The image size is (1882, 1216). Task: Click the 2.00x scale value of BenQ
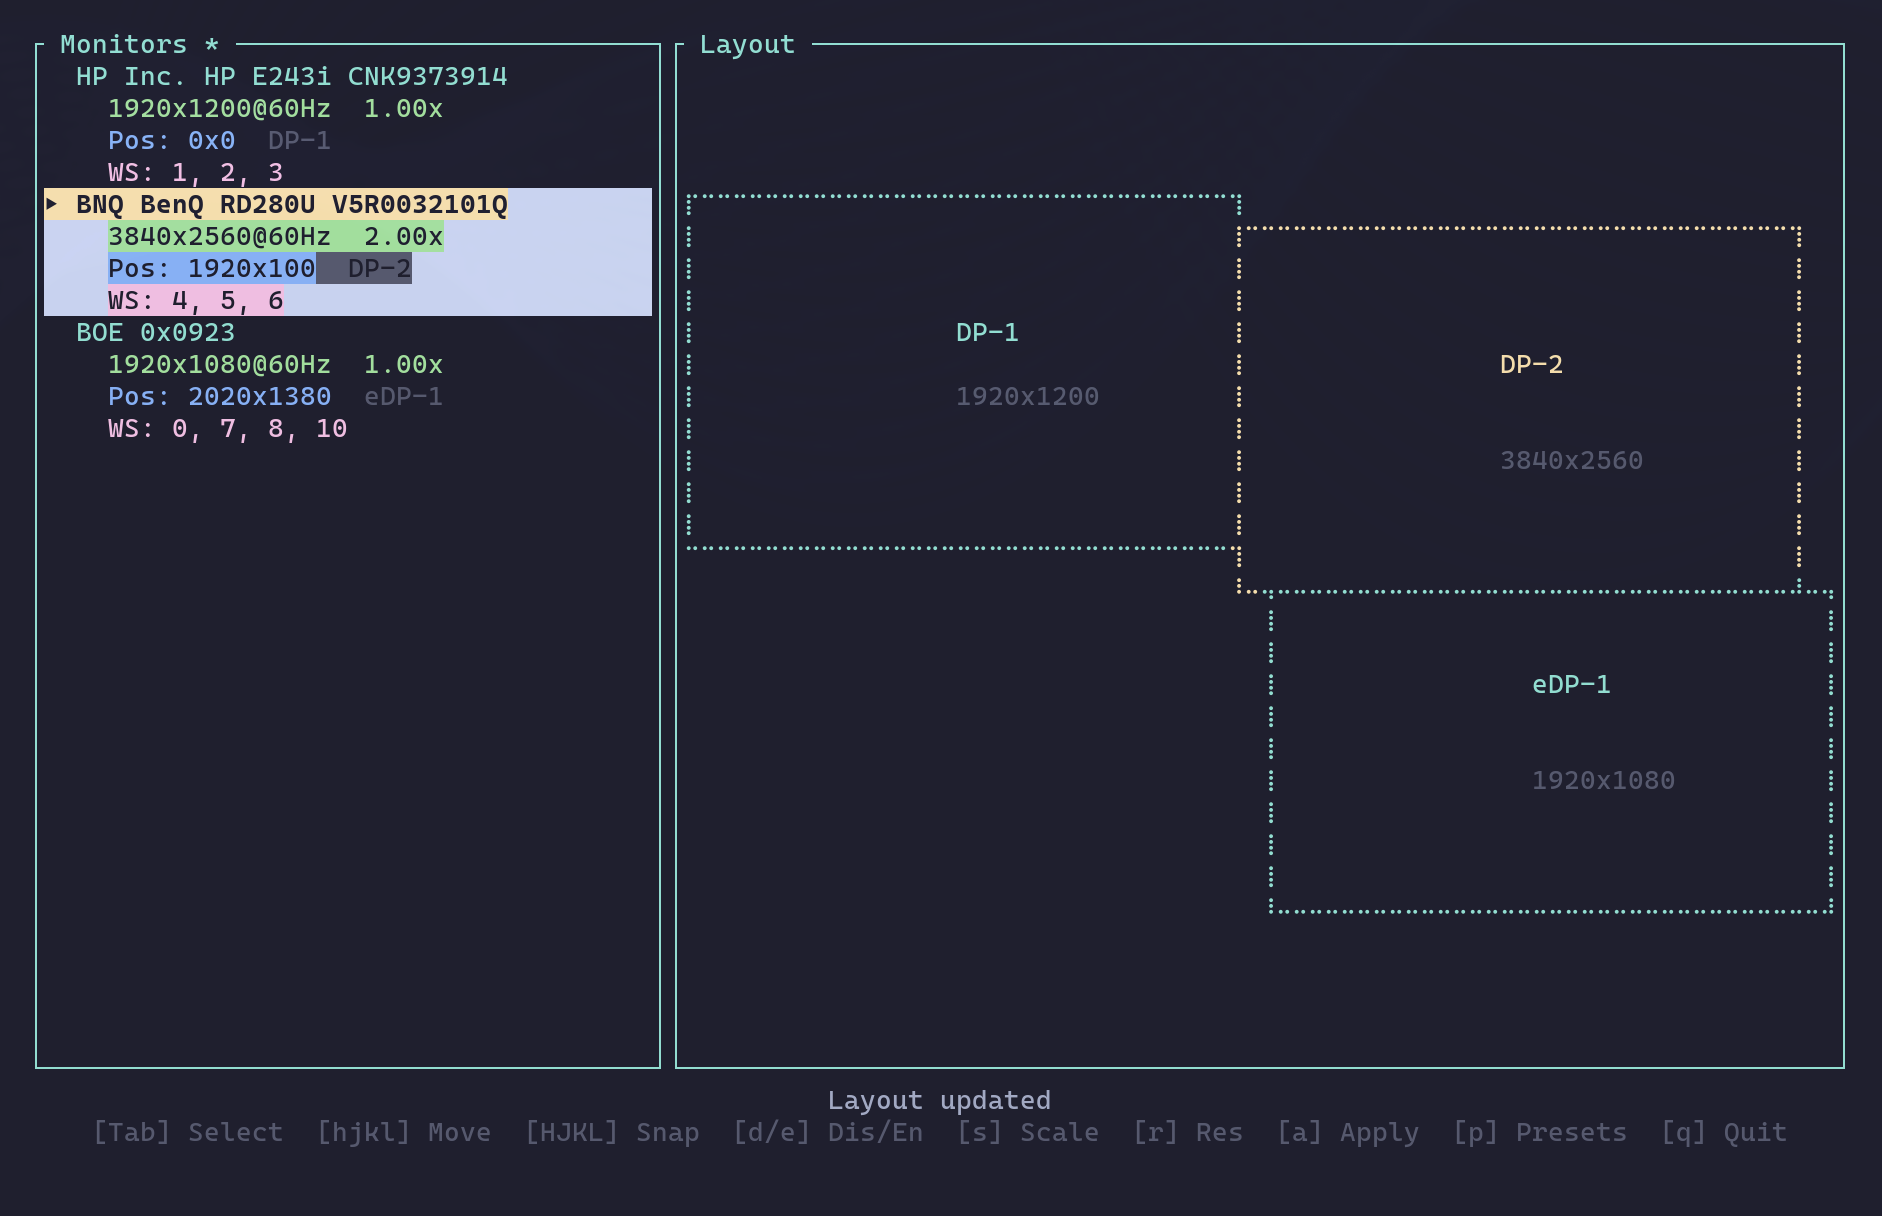point(404,236)
